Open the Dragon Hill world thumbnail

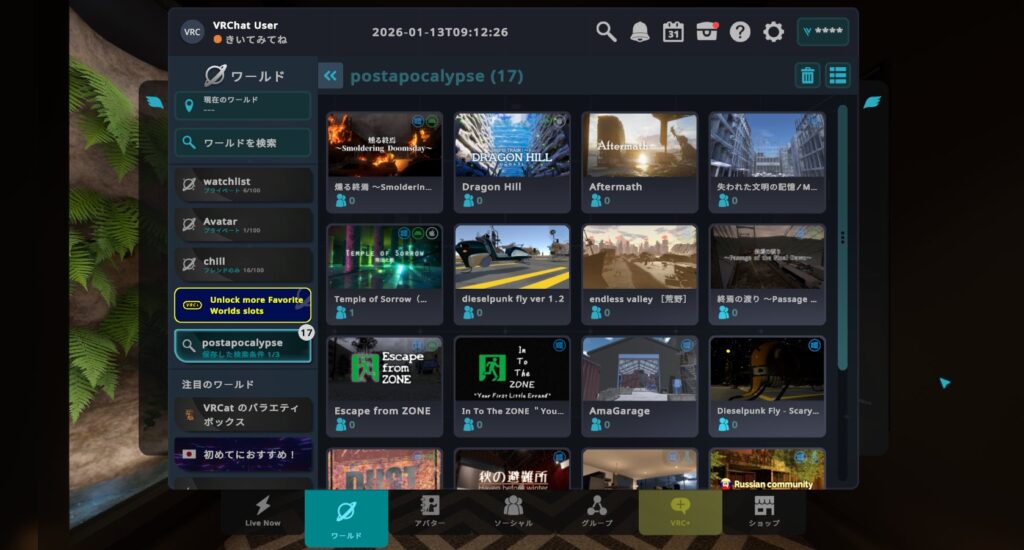click(x=512, y=145)
